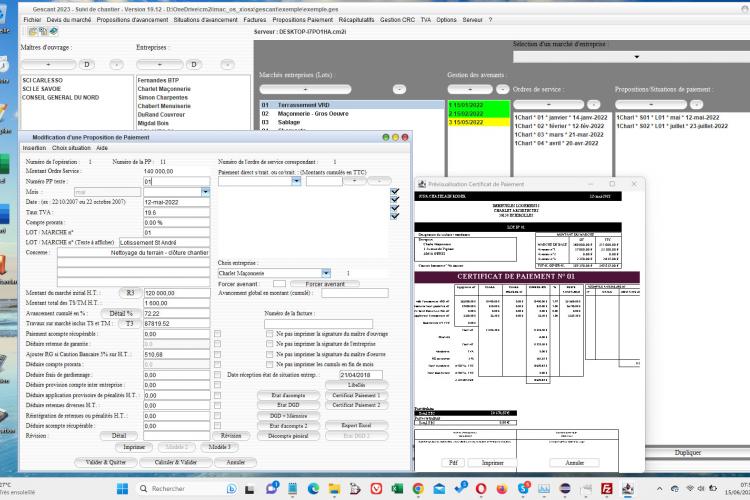Screen dimensions: 750x500
Task: Click yellow button in Modification window title bar
Action: click(x=395, y=137)
